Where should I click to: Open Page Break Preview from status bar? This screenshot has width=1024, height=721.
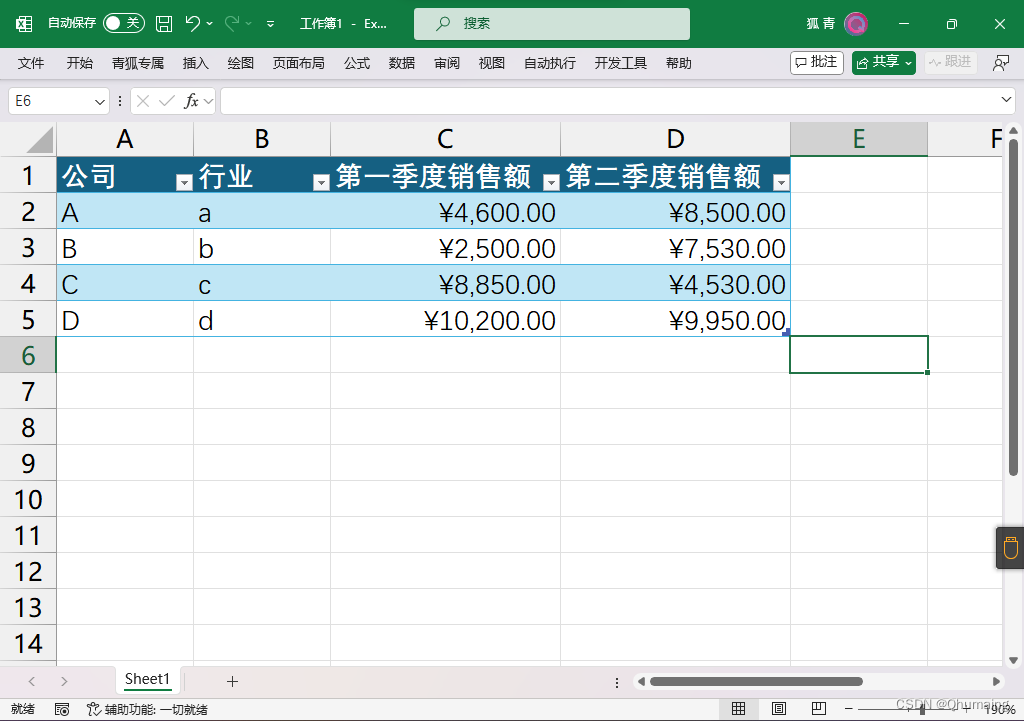(x=817, y=708)
